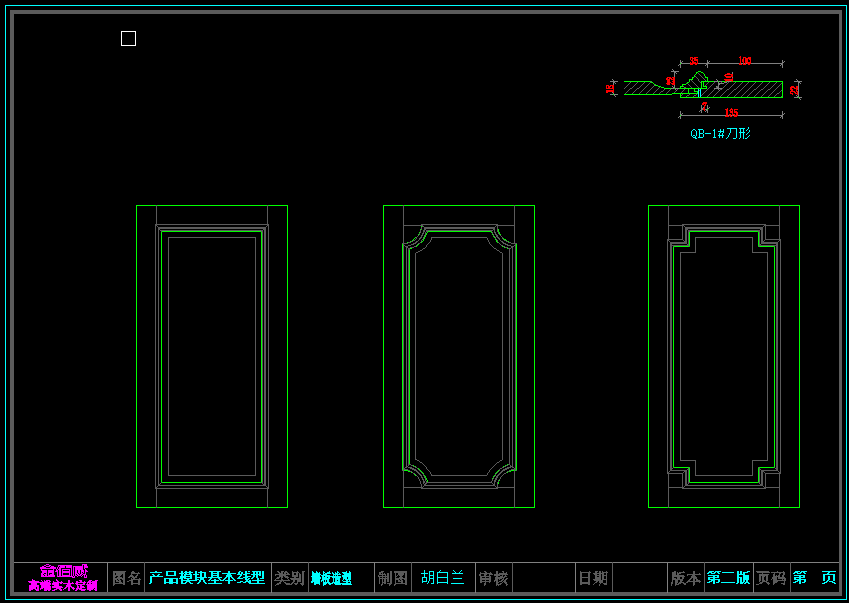
Task: Click the small white square marker
Action: 128,39
